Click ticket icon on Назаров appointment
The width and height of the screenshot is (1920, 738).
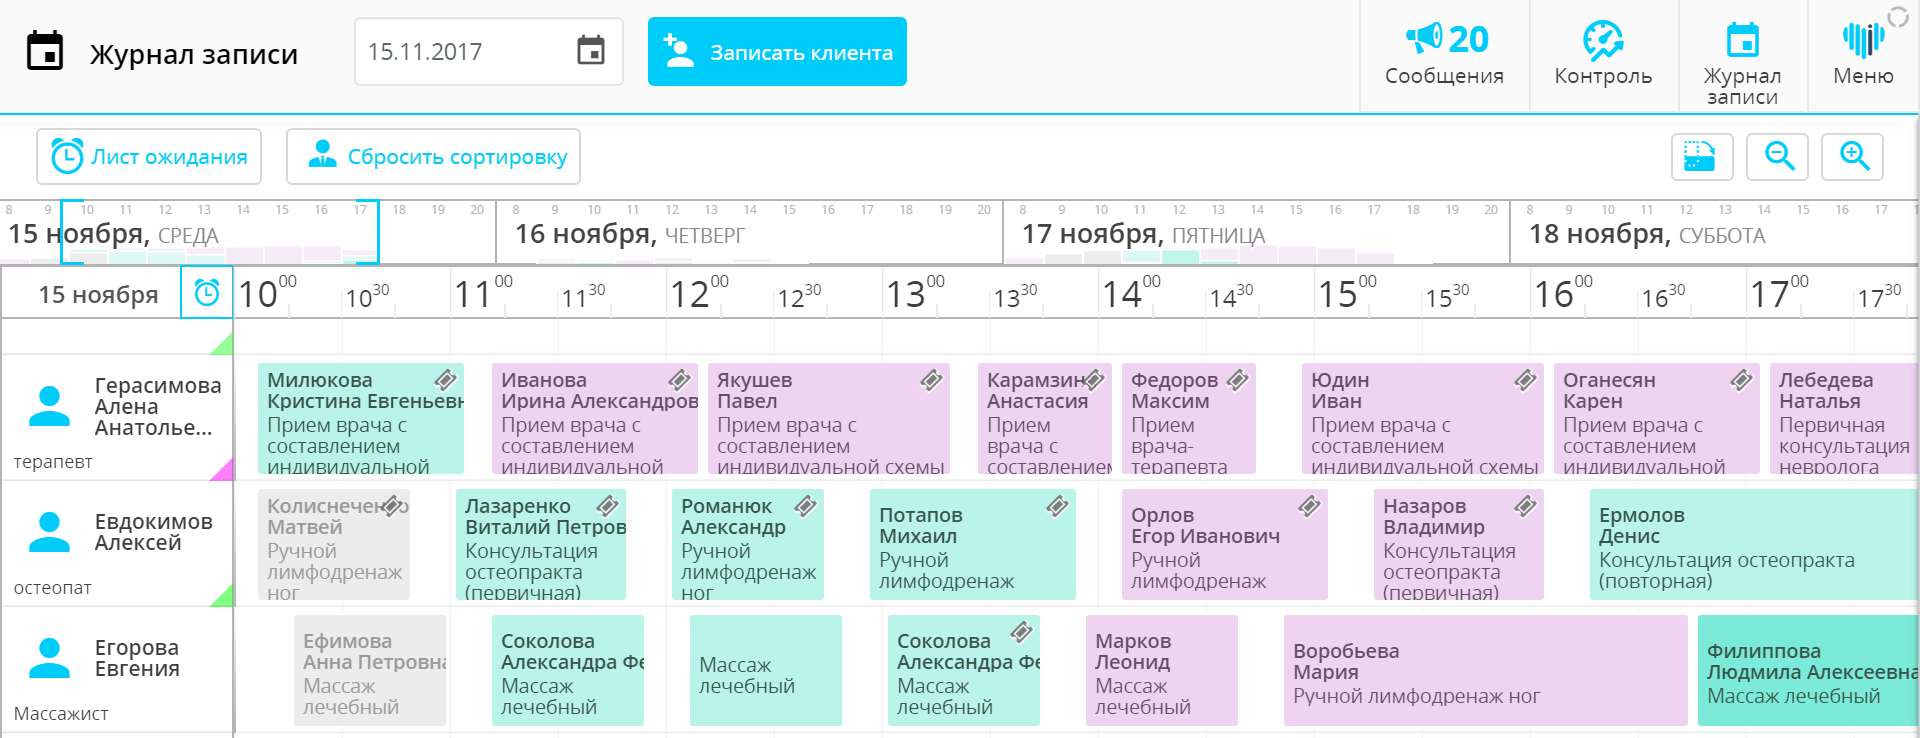point(1525,506)
